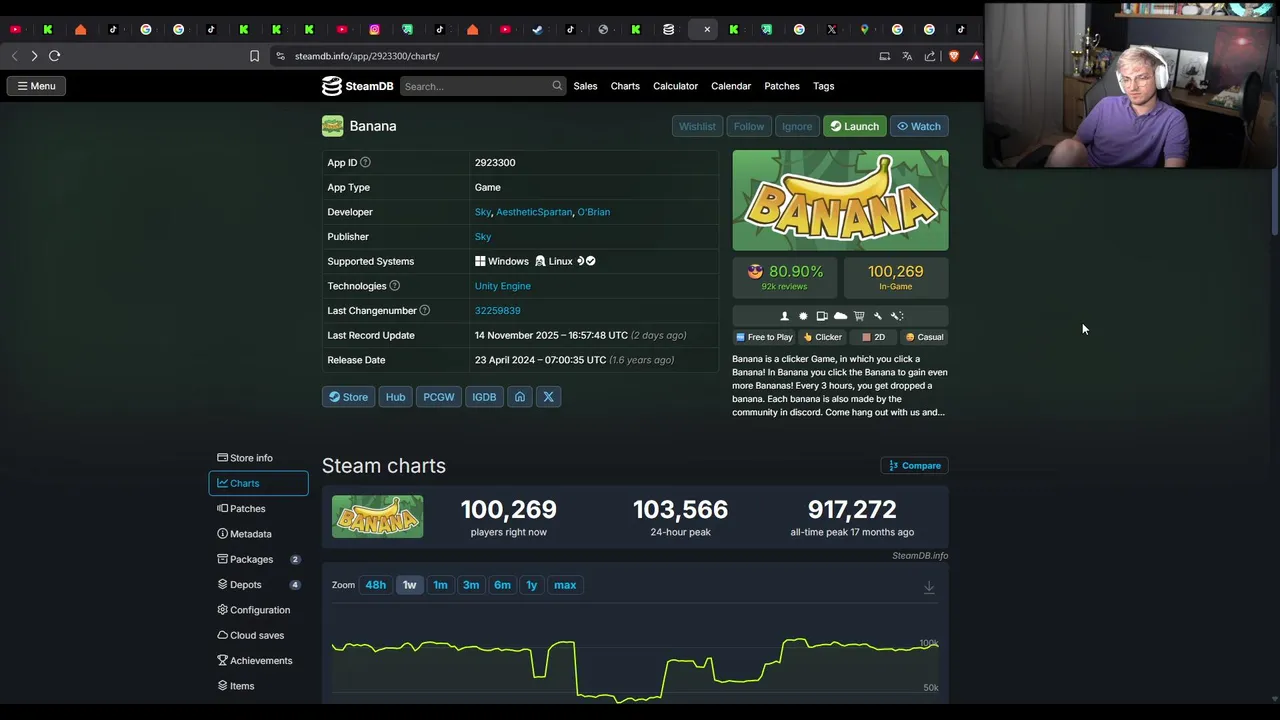The height and width of the screenshot is (720, 1280).
Task: Switch to the Instagram browser tab
Action: coord(375,29)
